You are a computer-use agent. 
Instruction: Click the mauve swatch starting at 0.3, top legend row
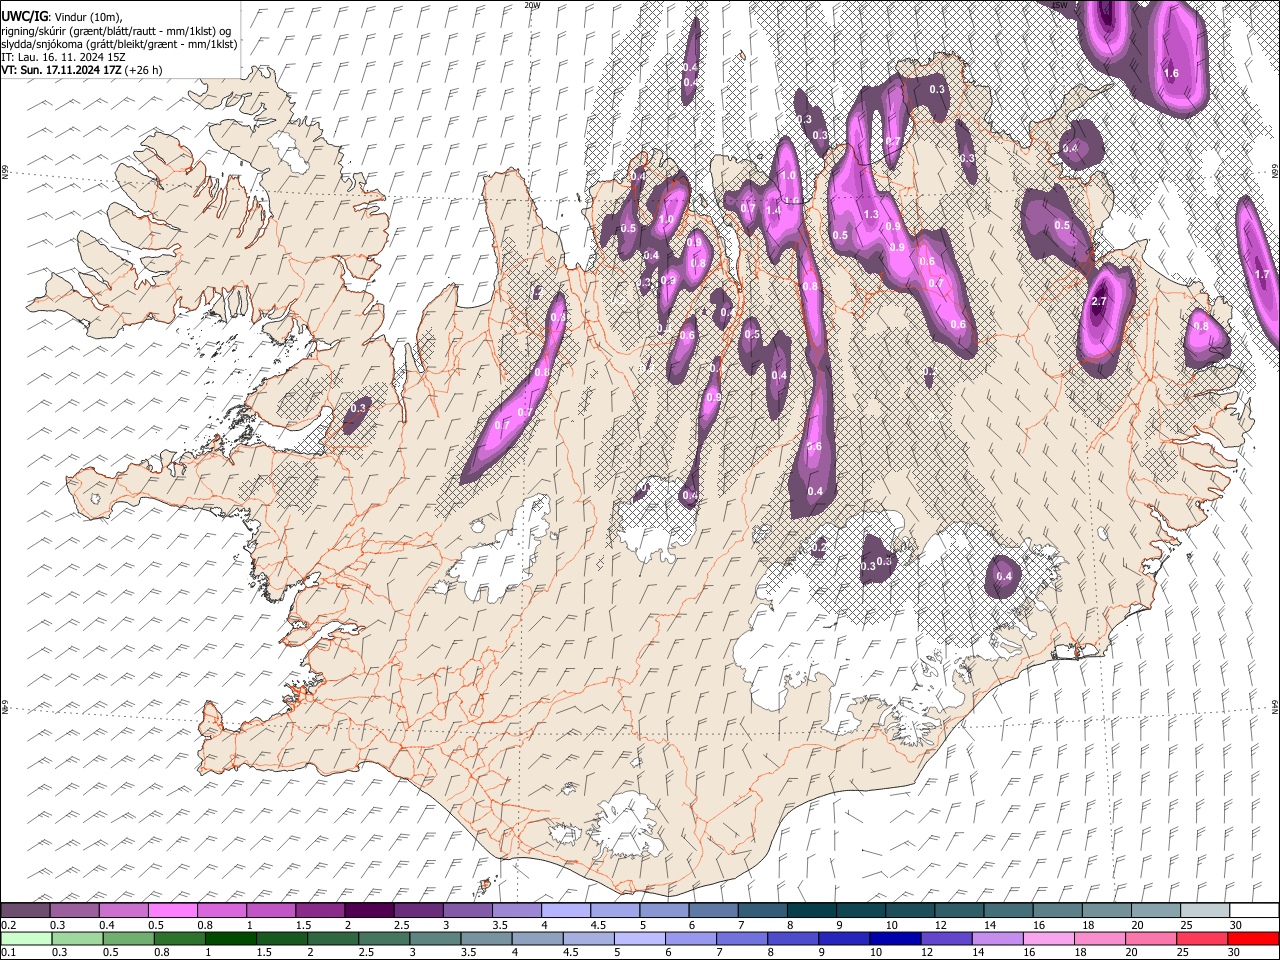(x=74, y=910)
